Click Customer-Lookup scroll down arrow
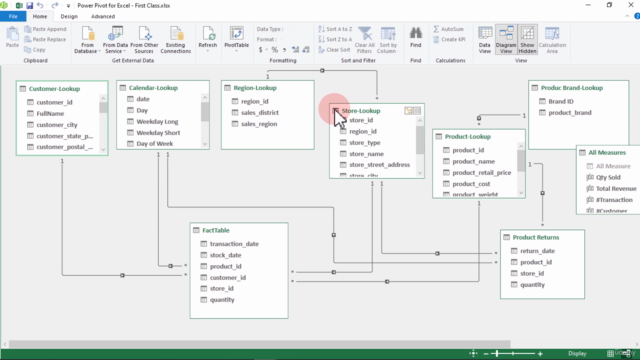The width and height of the screenshot is (640, 360). pyautogui.click(x=103, y=150)
